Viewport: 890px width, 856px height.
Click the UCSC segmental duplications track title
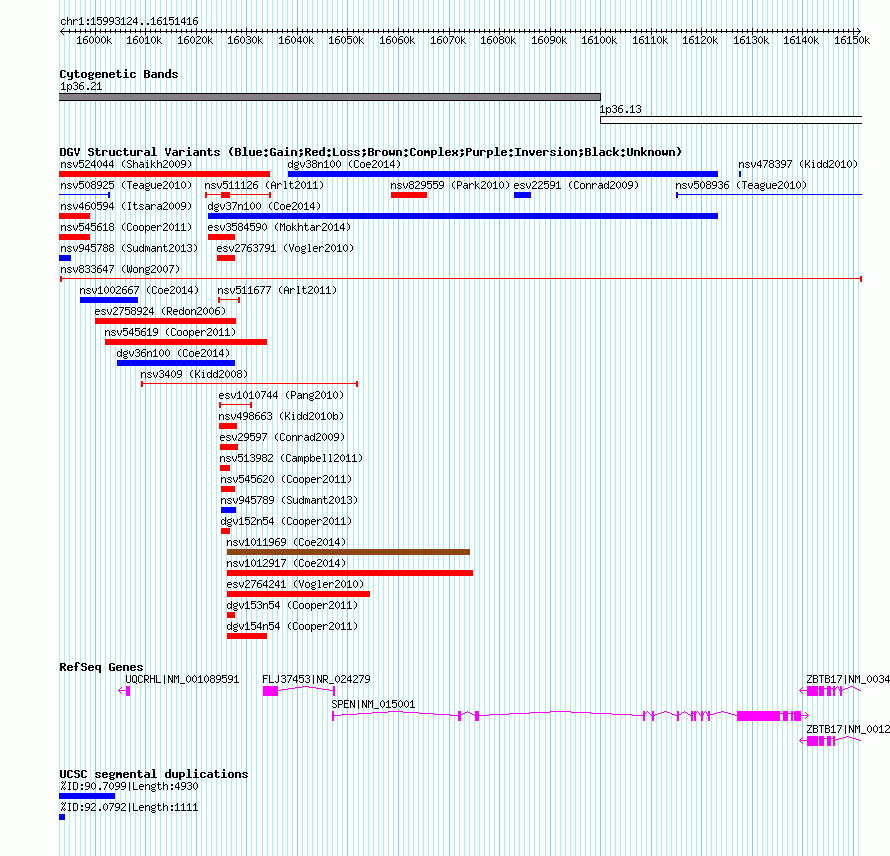(x=154, y=774)
